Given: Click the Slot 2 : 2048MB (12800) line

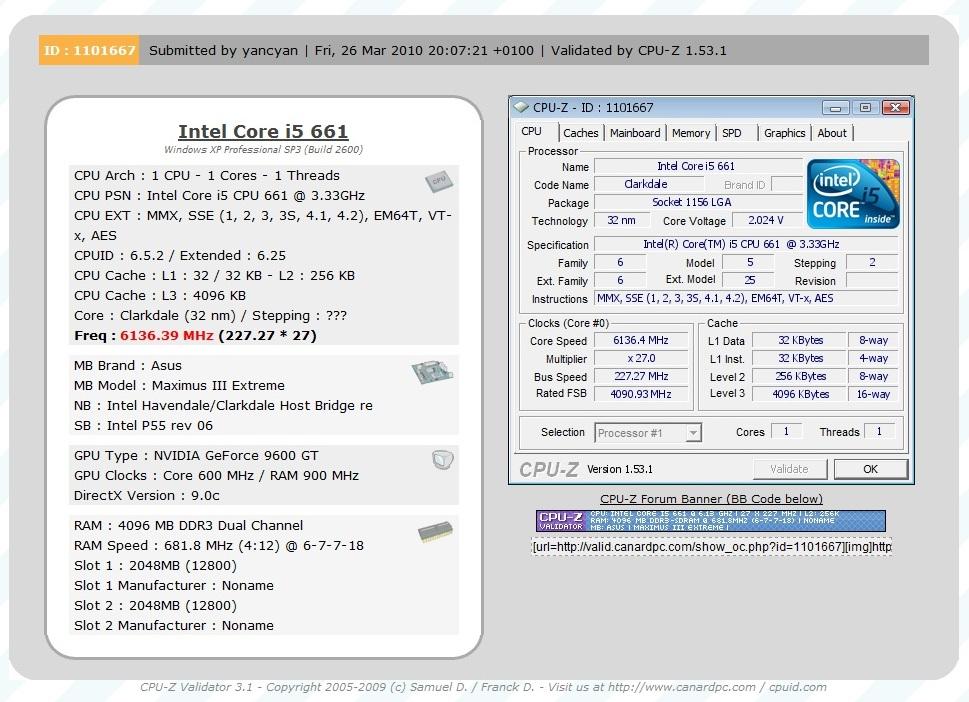Looking at the screenshot, I should tap(155, 606).
